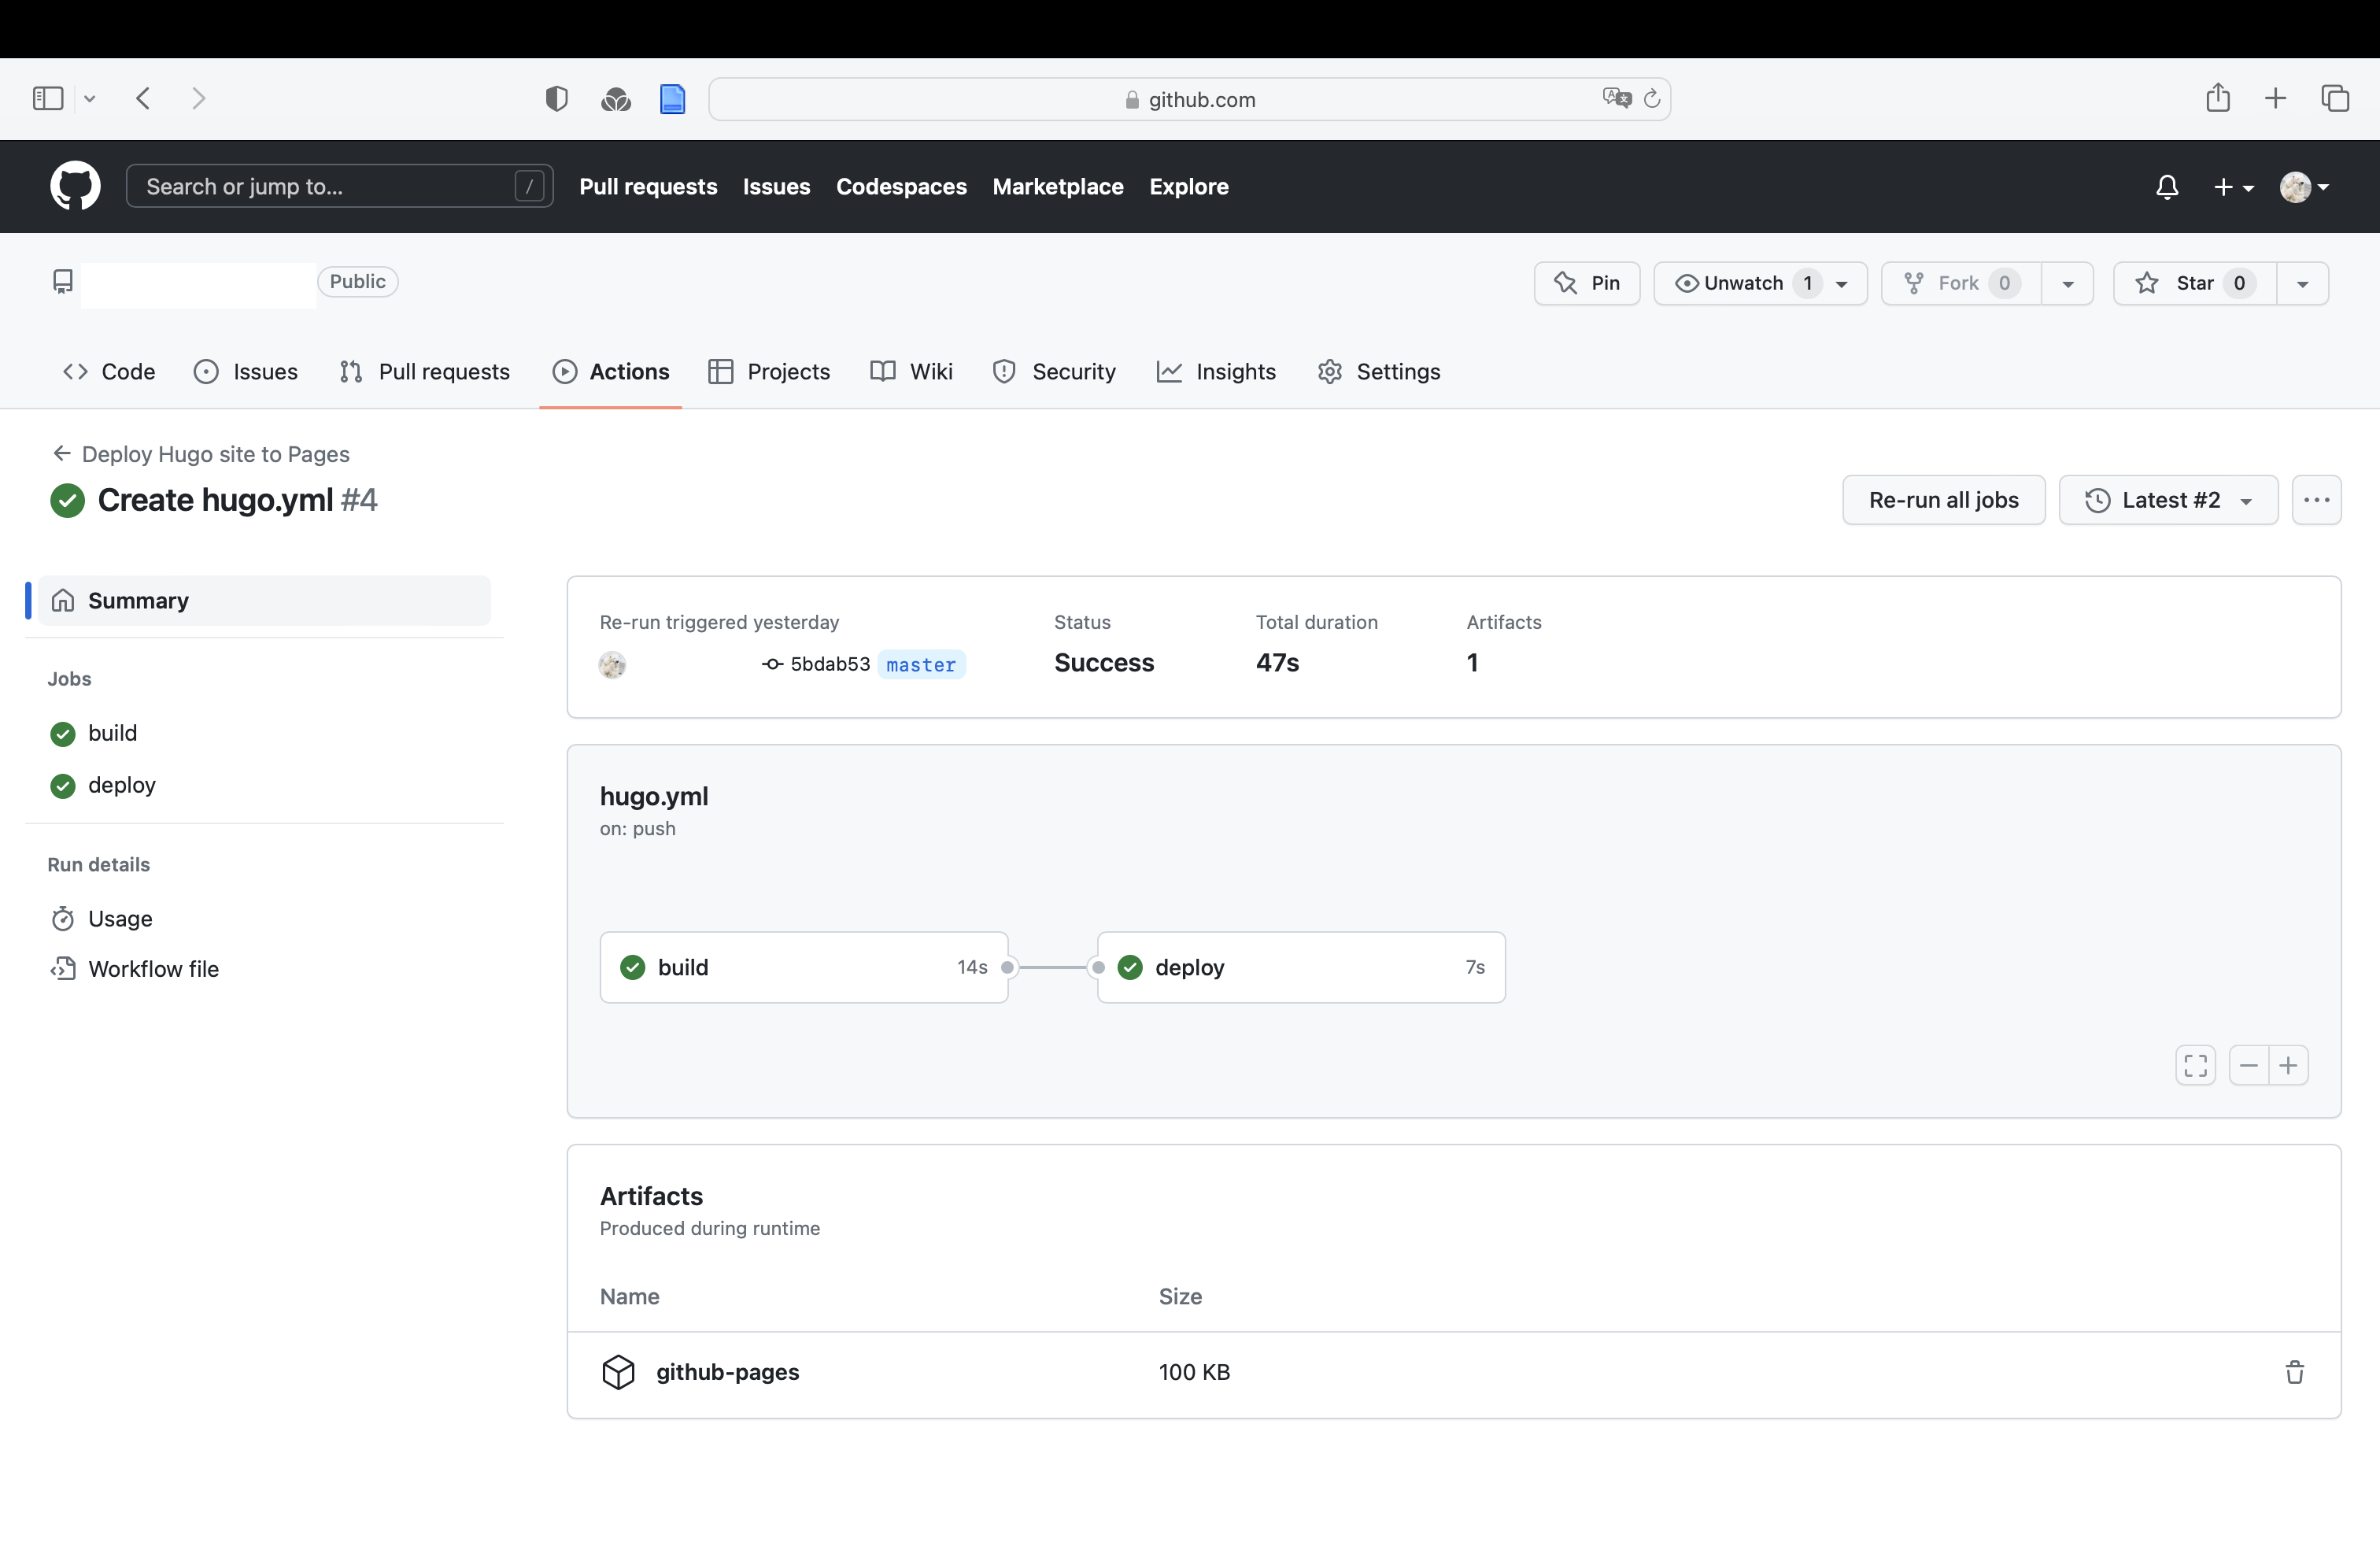Go back with the Safari back arrow
Viewport: 2380px width, 1546px height.
(x=143, y=98)
